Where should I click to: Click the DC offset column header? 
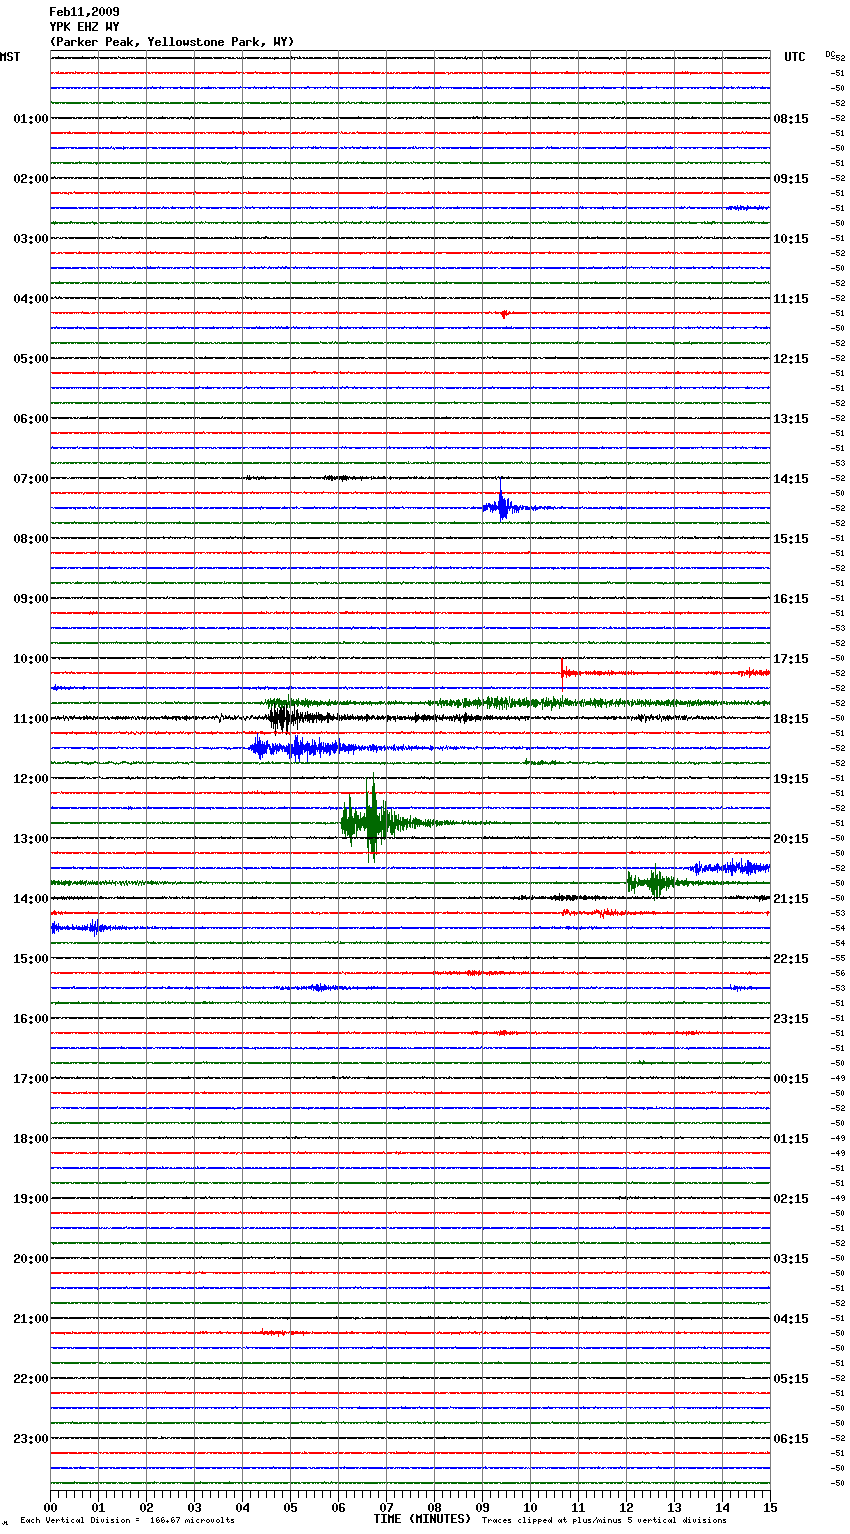coord(832,55)
